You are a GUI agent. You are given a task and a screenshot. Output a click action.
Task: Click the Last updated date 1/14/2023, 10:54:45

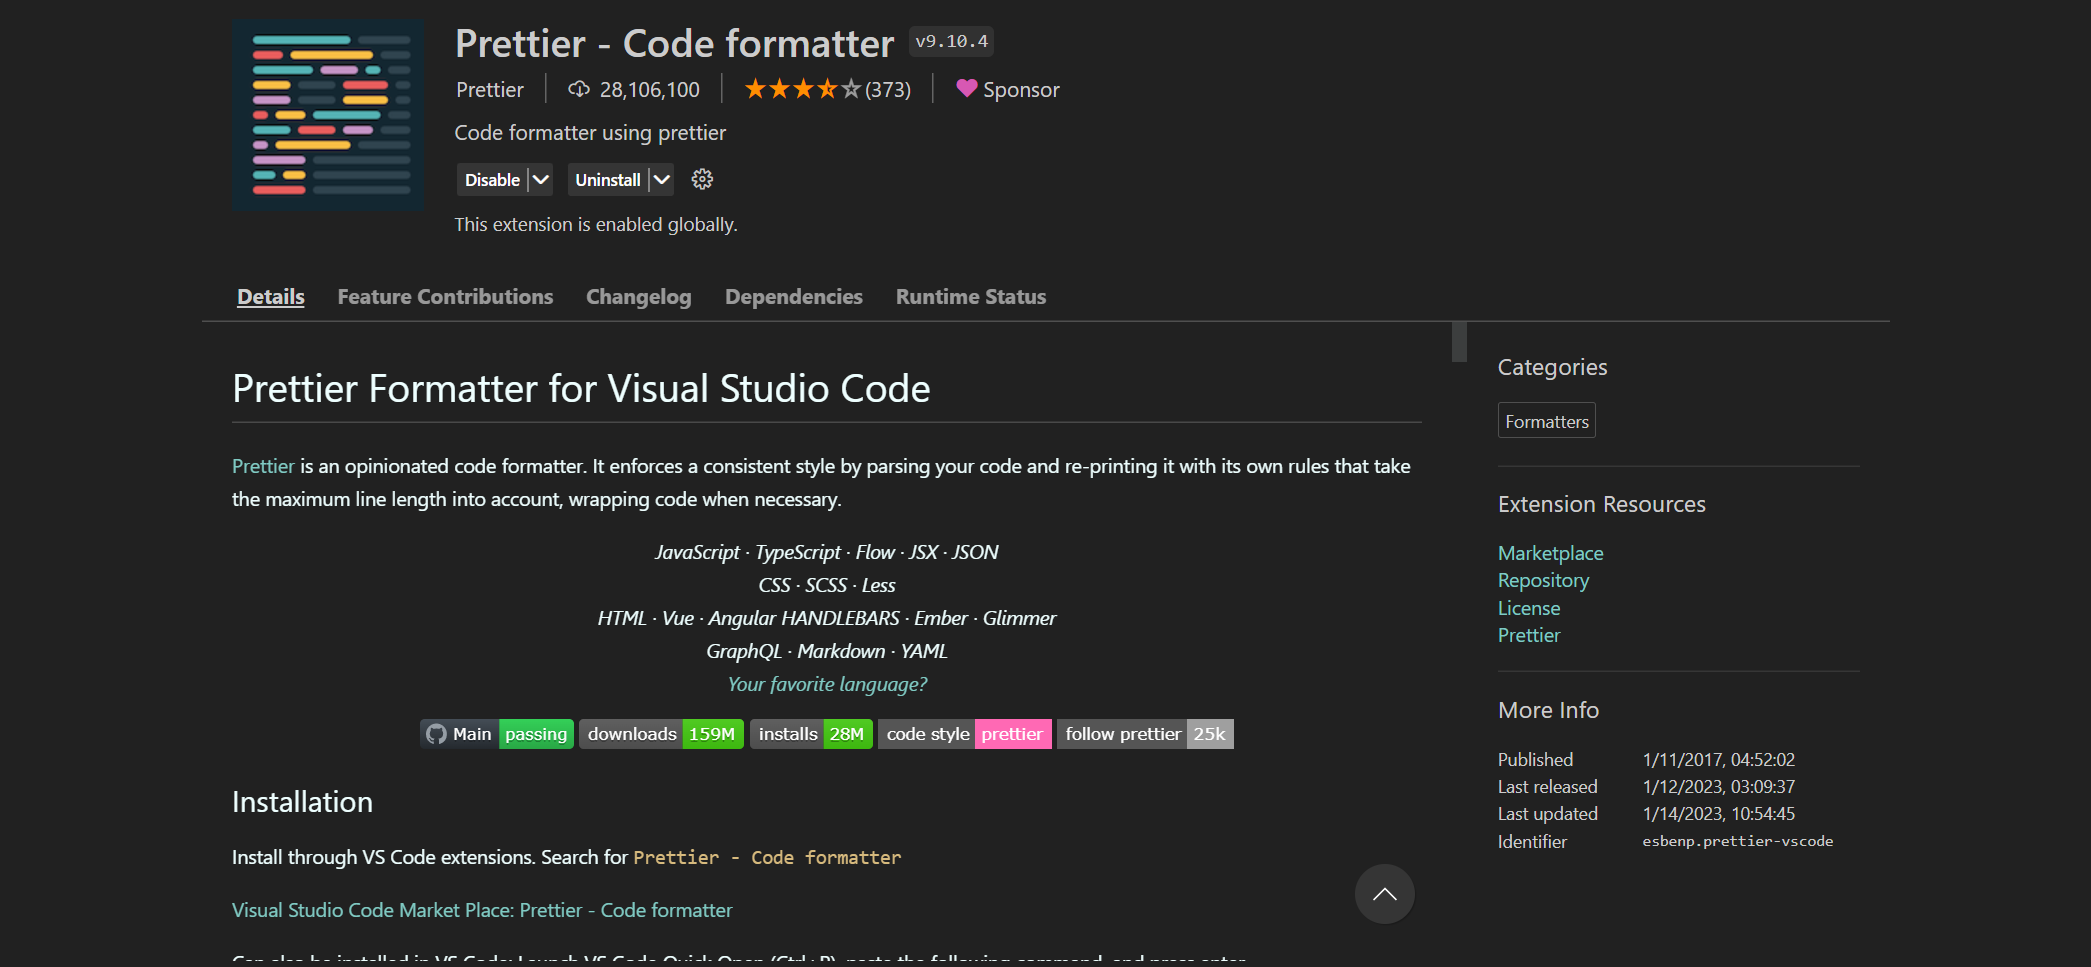(1719, 814)
